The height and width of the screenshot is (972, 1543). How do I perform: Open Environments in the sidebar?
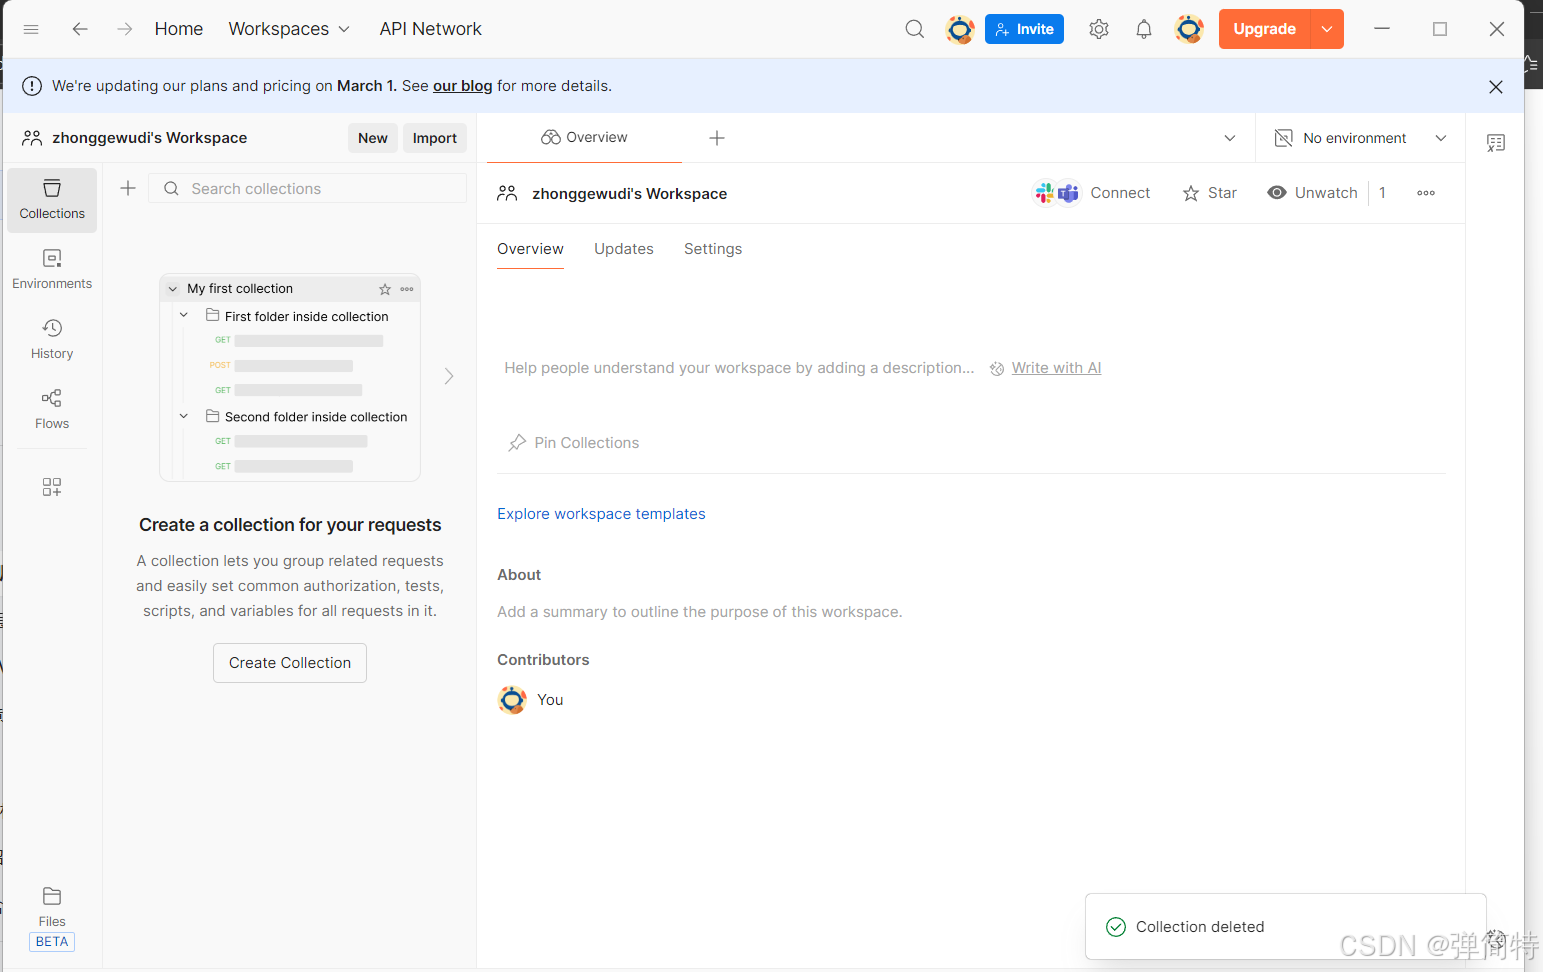[52, 270]
